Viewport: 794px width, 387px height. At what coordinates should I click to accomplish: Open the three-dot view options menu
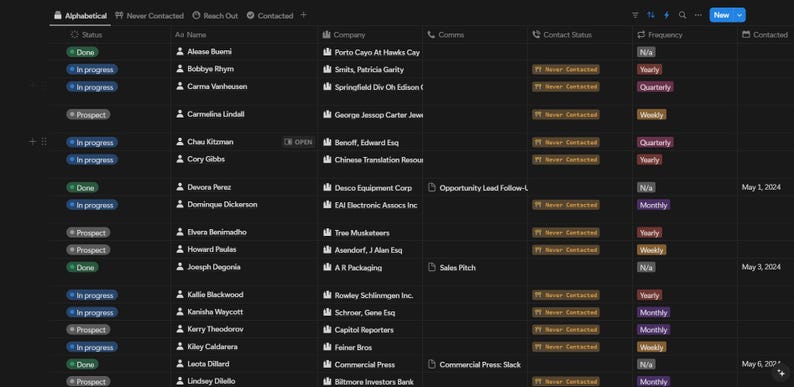click(698, 15)
